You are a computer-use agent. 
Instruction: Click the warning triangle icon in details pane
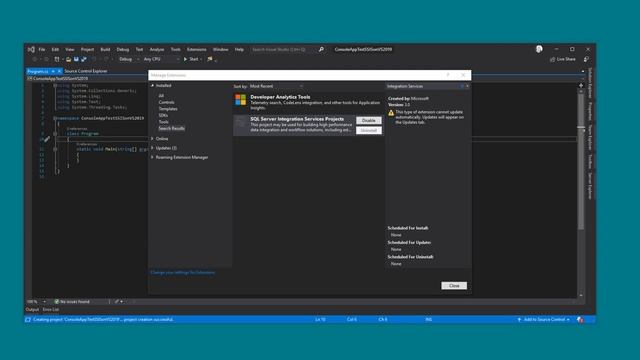click(x=391, y=113)
